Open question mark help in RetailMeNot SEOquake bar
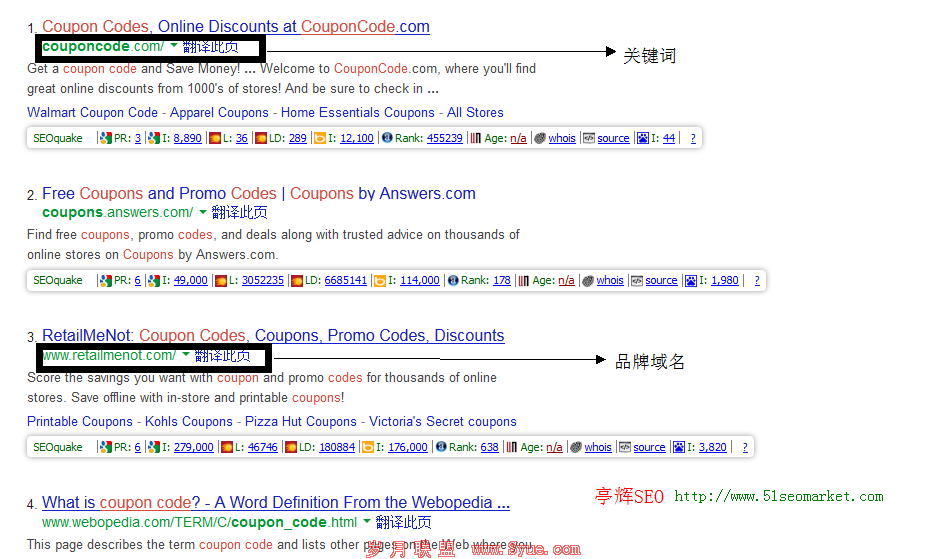944x559 pixels. (x=745, y=447)
